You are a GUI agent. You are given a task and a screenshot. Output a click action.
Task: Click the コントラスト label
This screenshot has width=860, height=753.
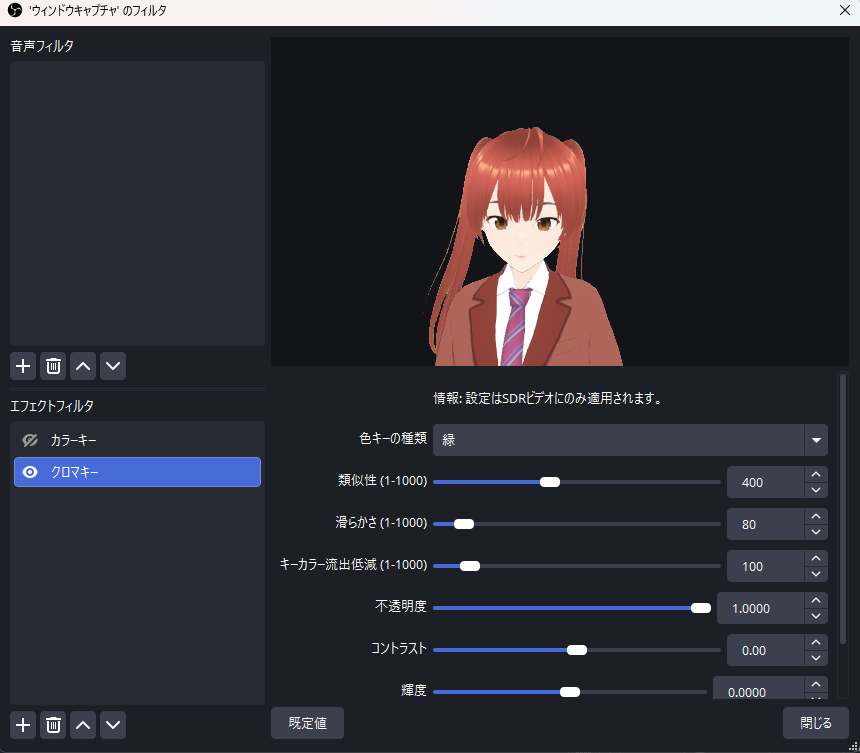[399, 648]
